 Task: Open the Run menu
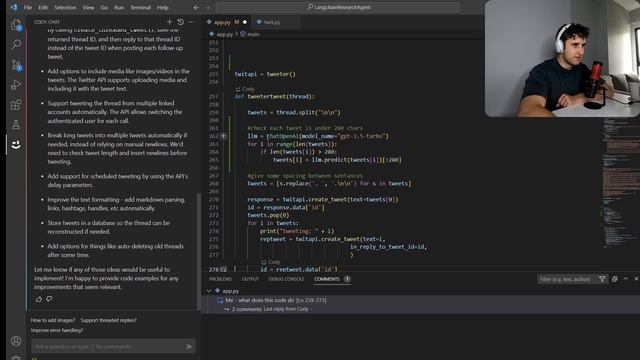[x=119, y=7]
